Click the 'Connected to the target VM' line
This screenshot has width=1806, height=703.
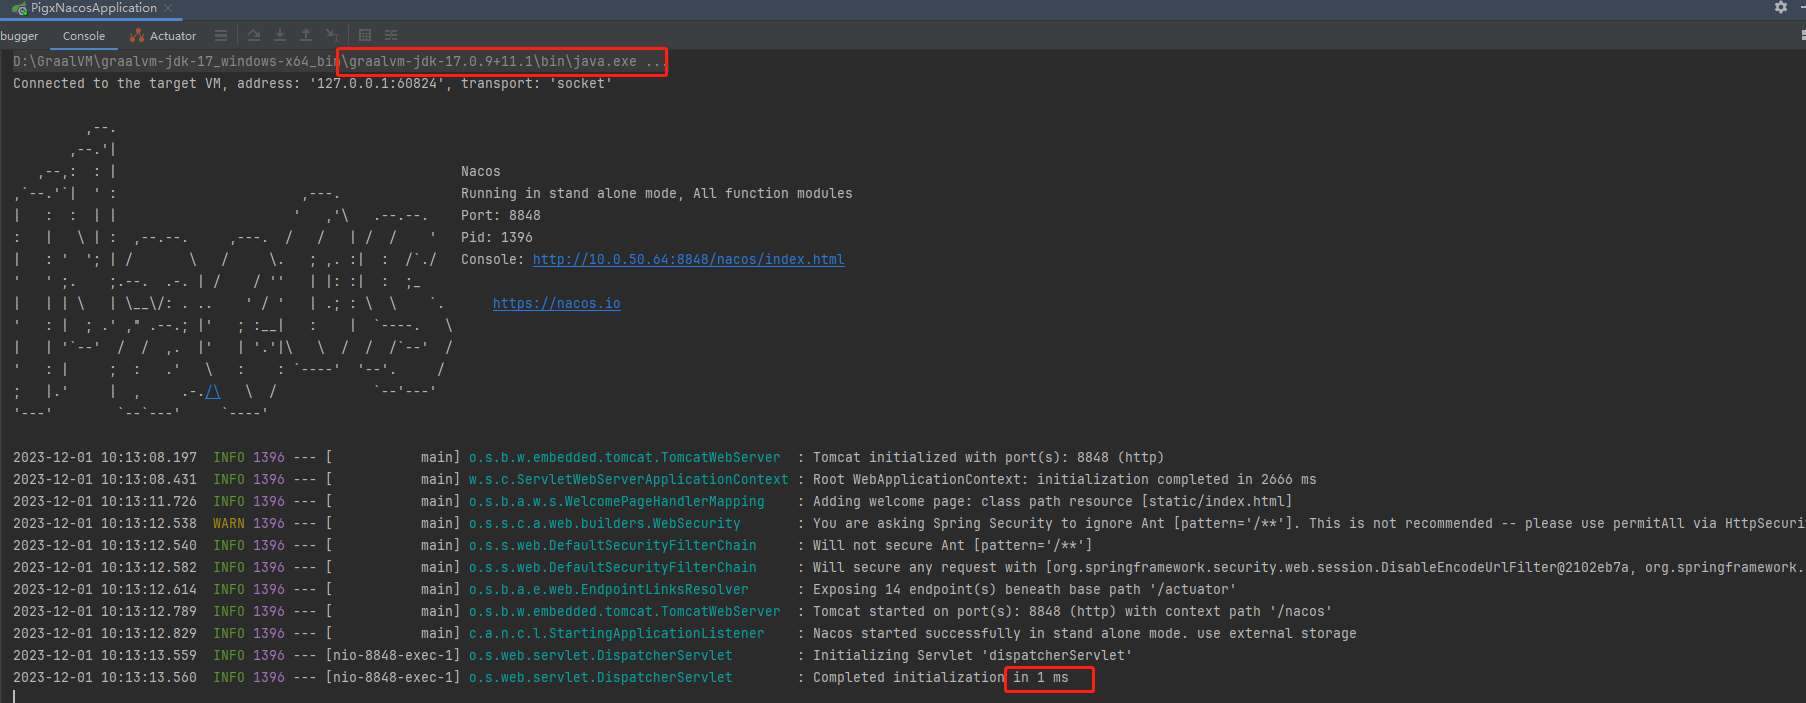[312, 84]
